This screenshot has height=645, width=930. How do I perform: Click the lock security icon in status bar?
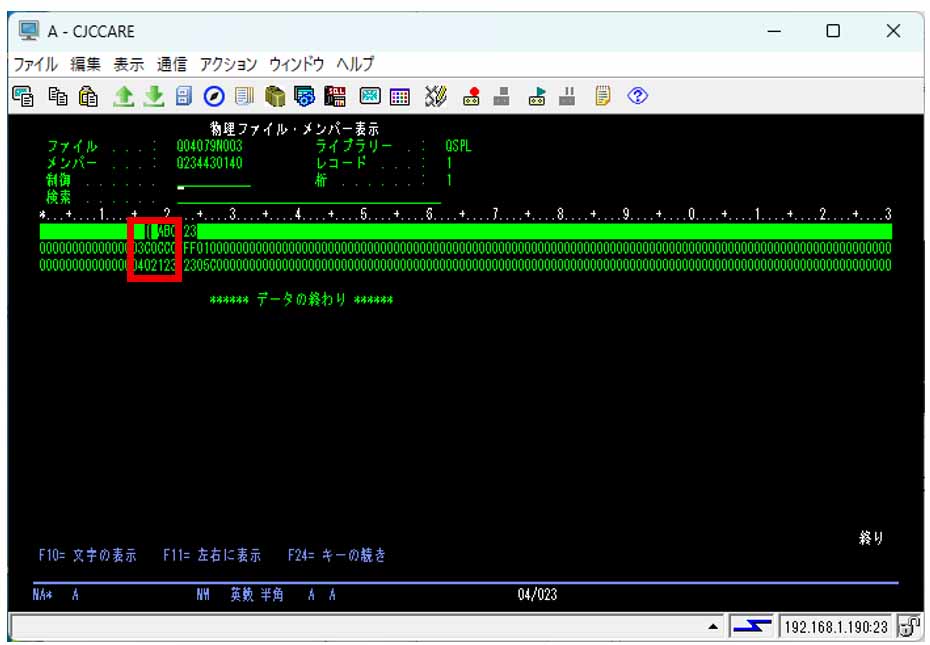(x=910, y=627)
